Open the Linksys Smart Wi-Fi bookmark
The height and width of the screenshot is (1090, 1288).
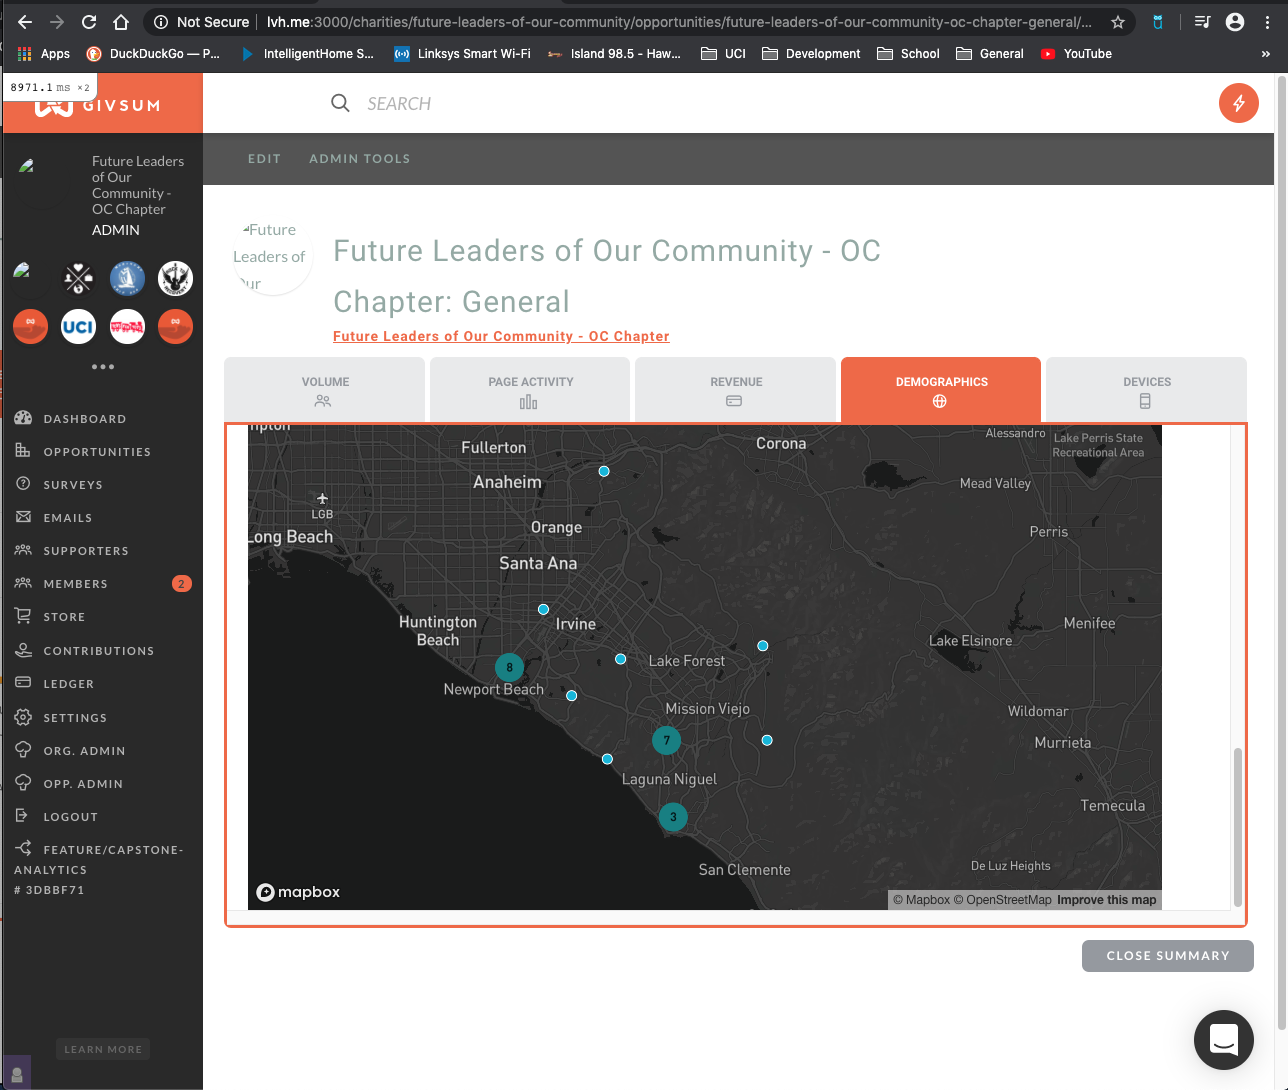pyautogui.click(x=462, y=54)
